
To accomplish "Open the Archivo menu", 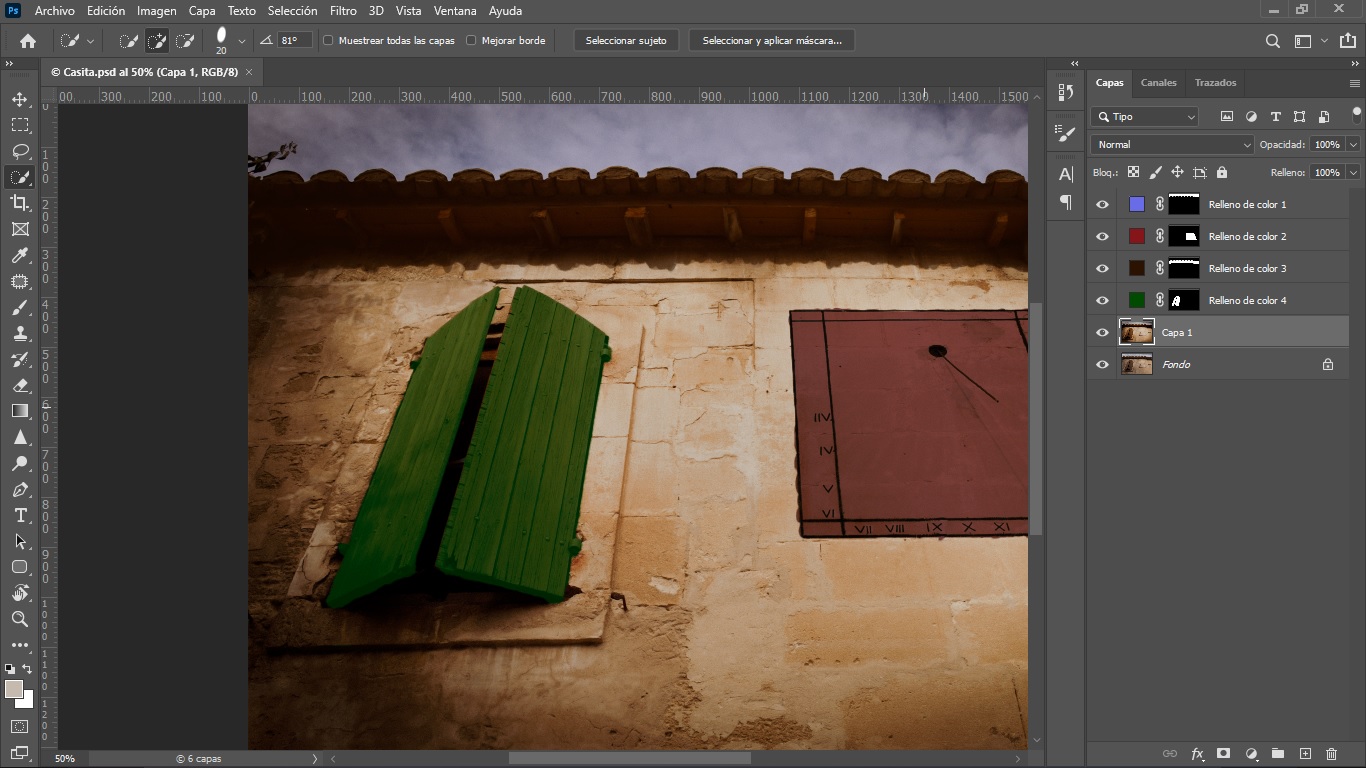I will (55, 11).
